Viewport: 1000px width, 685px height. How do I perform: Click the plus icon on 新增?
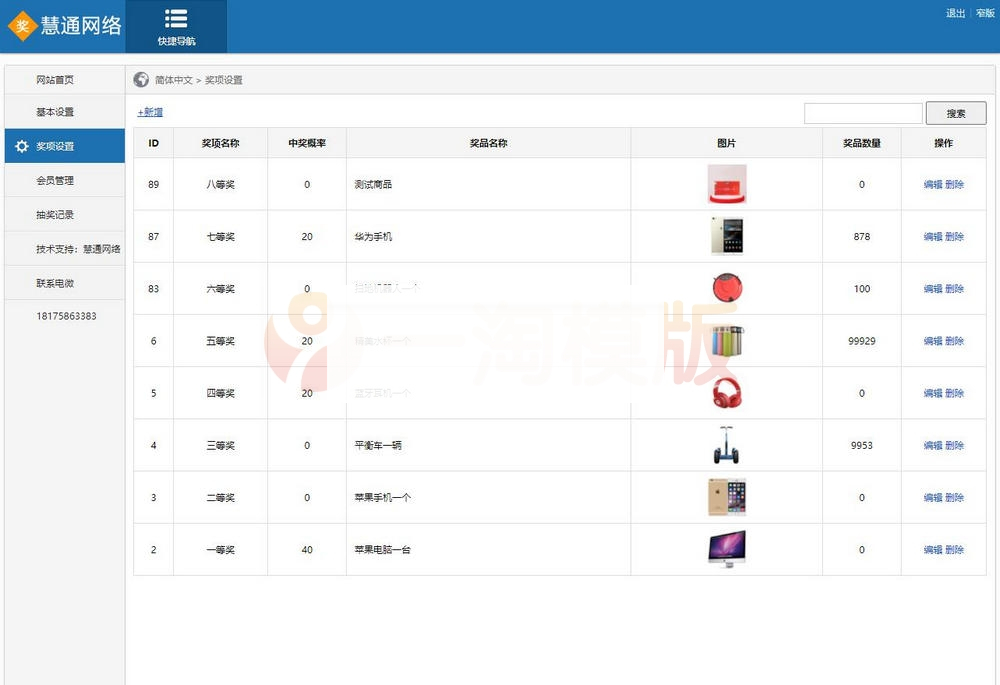click(139, 112)
